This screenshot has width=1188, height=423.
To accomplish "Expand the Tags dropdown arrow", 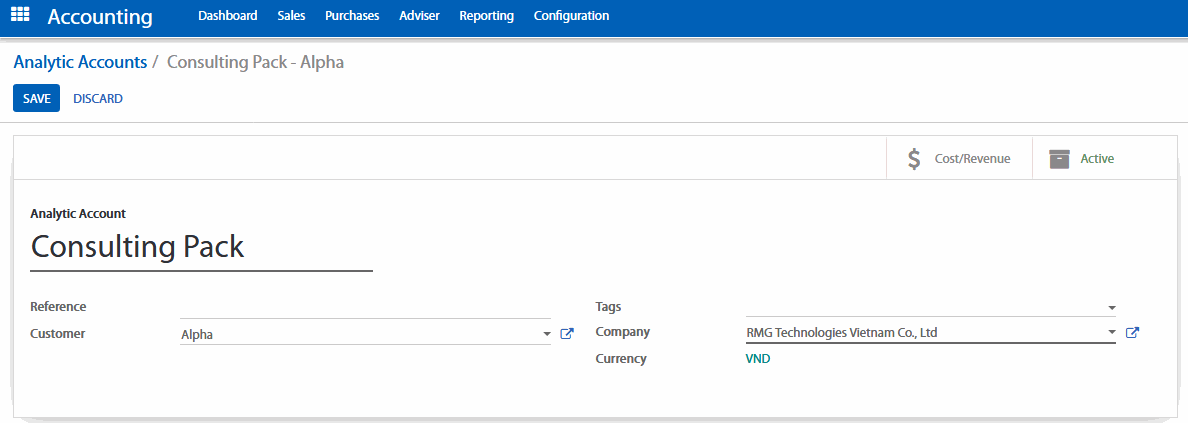I will pos(1111,307).
